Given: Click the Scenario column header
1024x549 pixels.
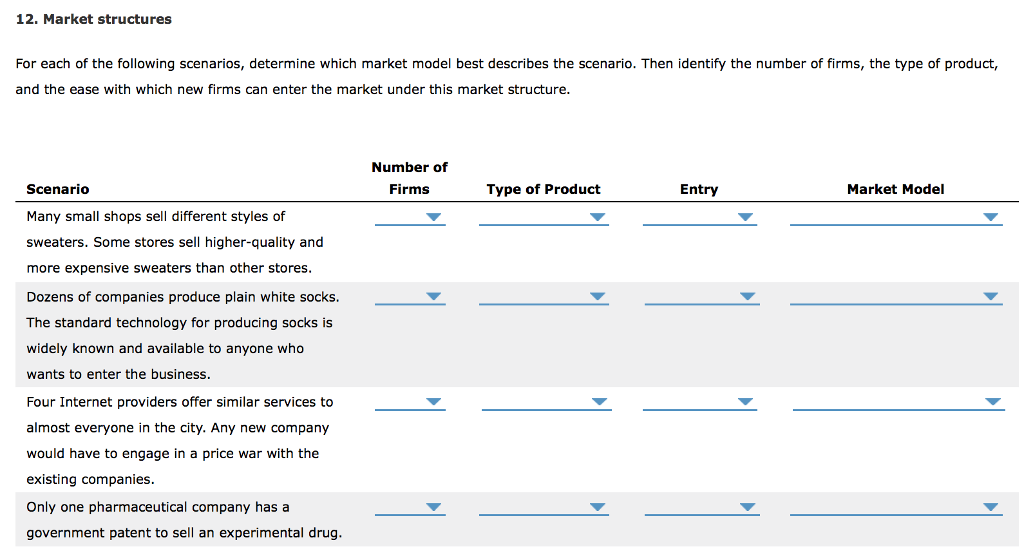Looking at the screenshot, I should pyautogui.click(x=58, y=189).
